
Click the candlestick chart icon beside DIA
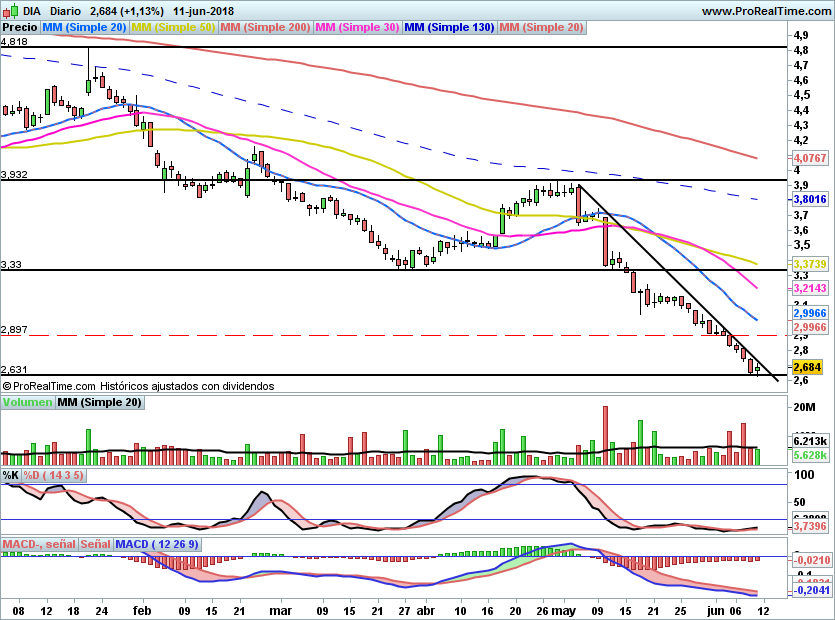[10, 11]
